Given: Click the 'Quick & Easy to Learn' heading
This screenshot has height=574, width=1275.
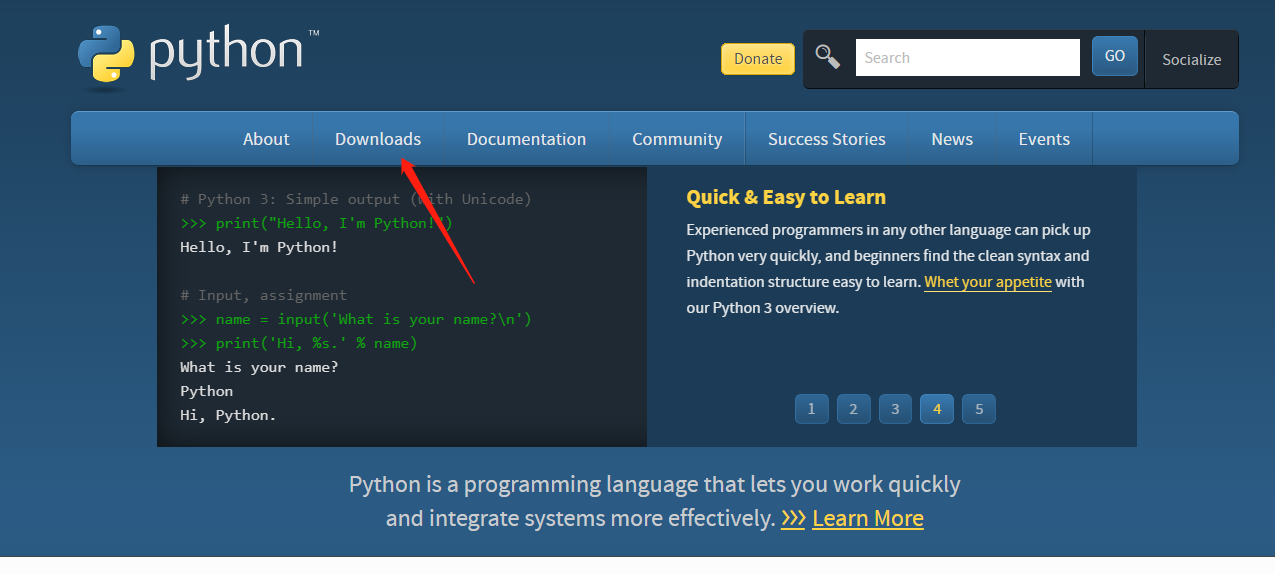Looking at the screenshot, I should tap(786, 197).
